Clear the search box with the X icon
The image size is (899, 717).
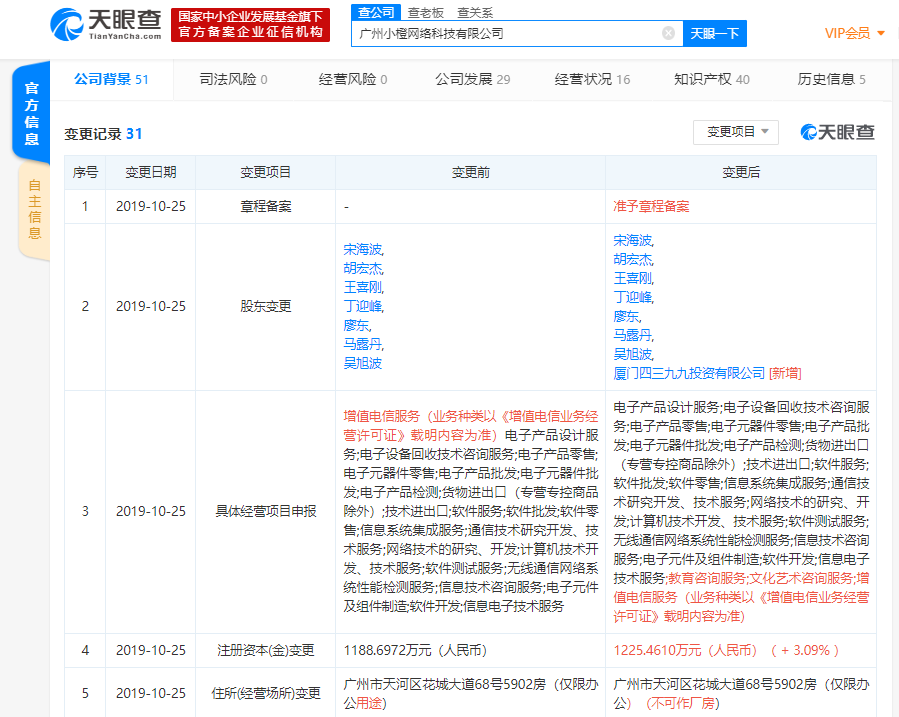pos(668,33)
